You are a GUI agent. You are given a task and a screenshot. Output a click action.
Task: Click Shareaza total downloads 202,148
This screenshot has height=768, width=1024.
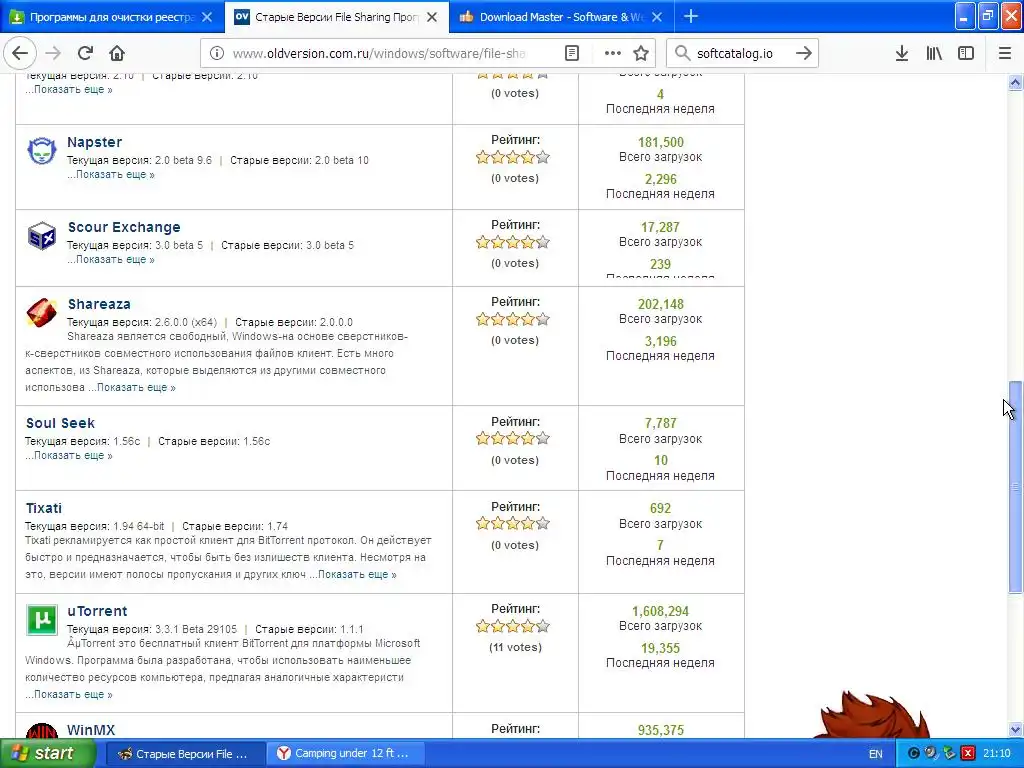[661, 304]
